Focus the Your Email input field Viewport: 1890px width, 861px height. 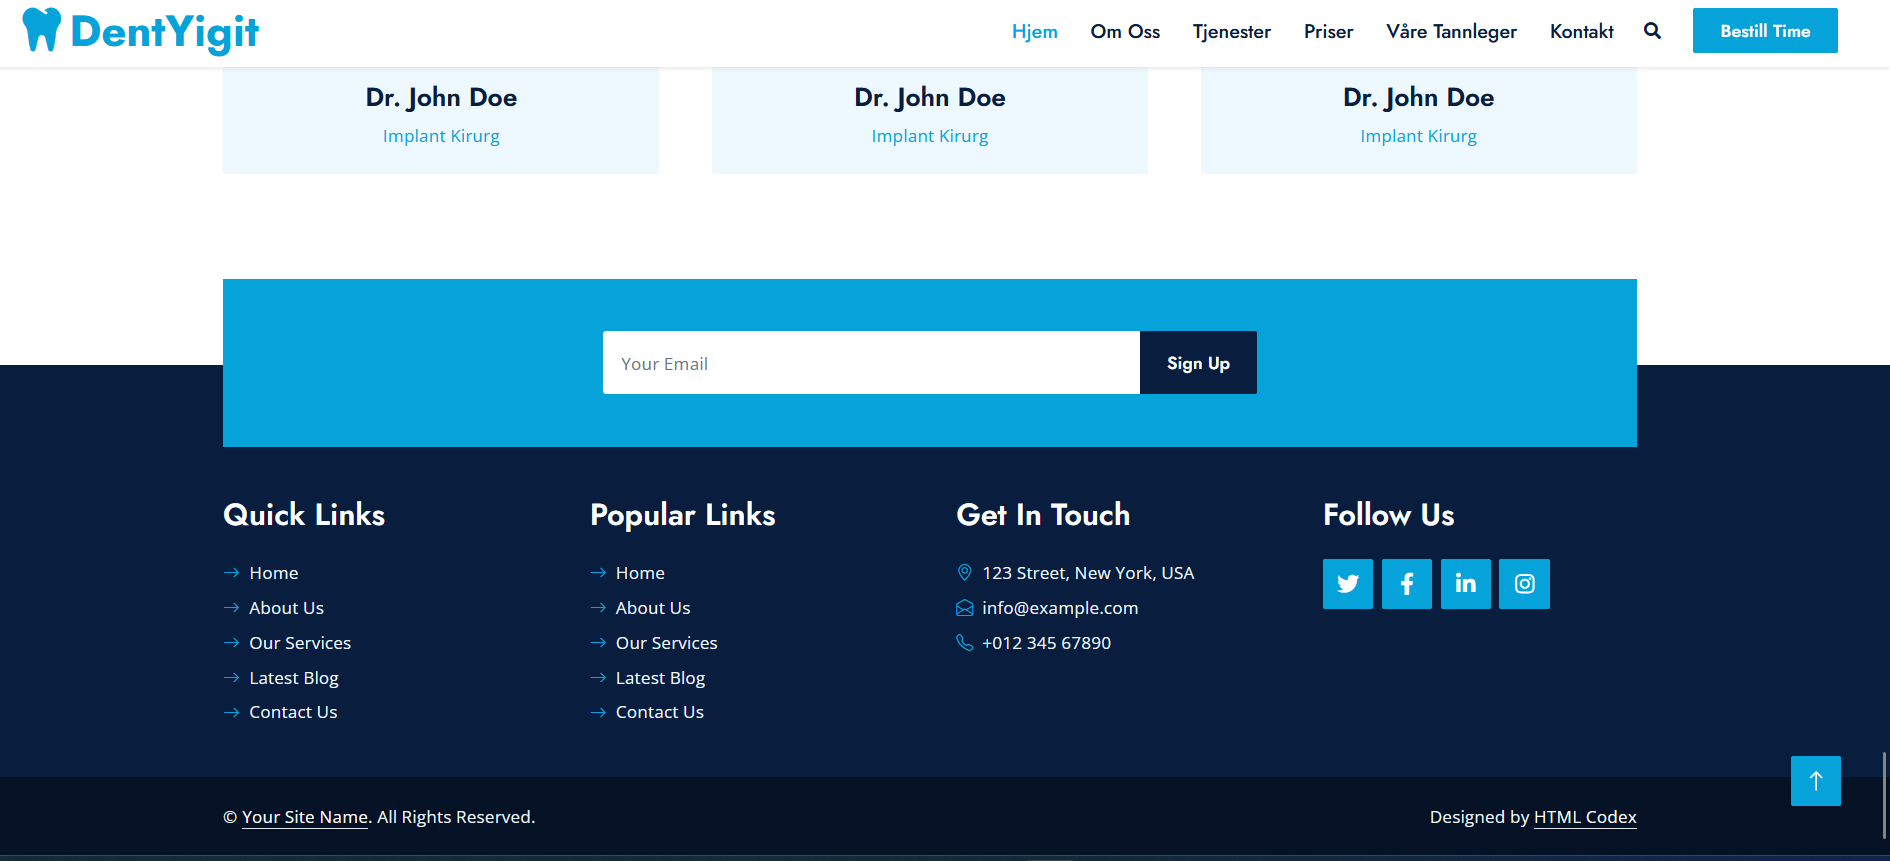coord(871,363)
